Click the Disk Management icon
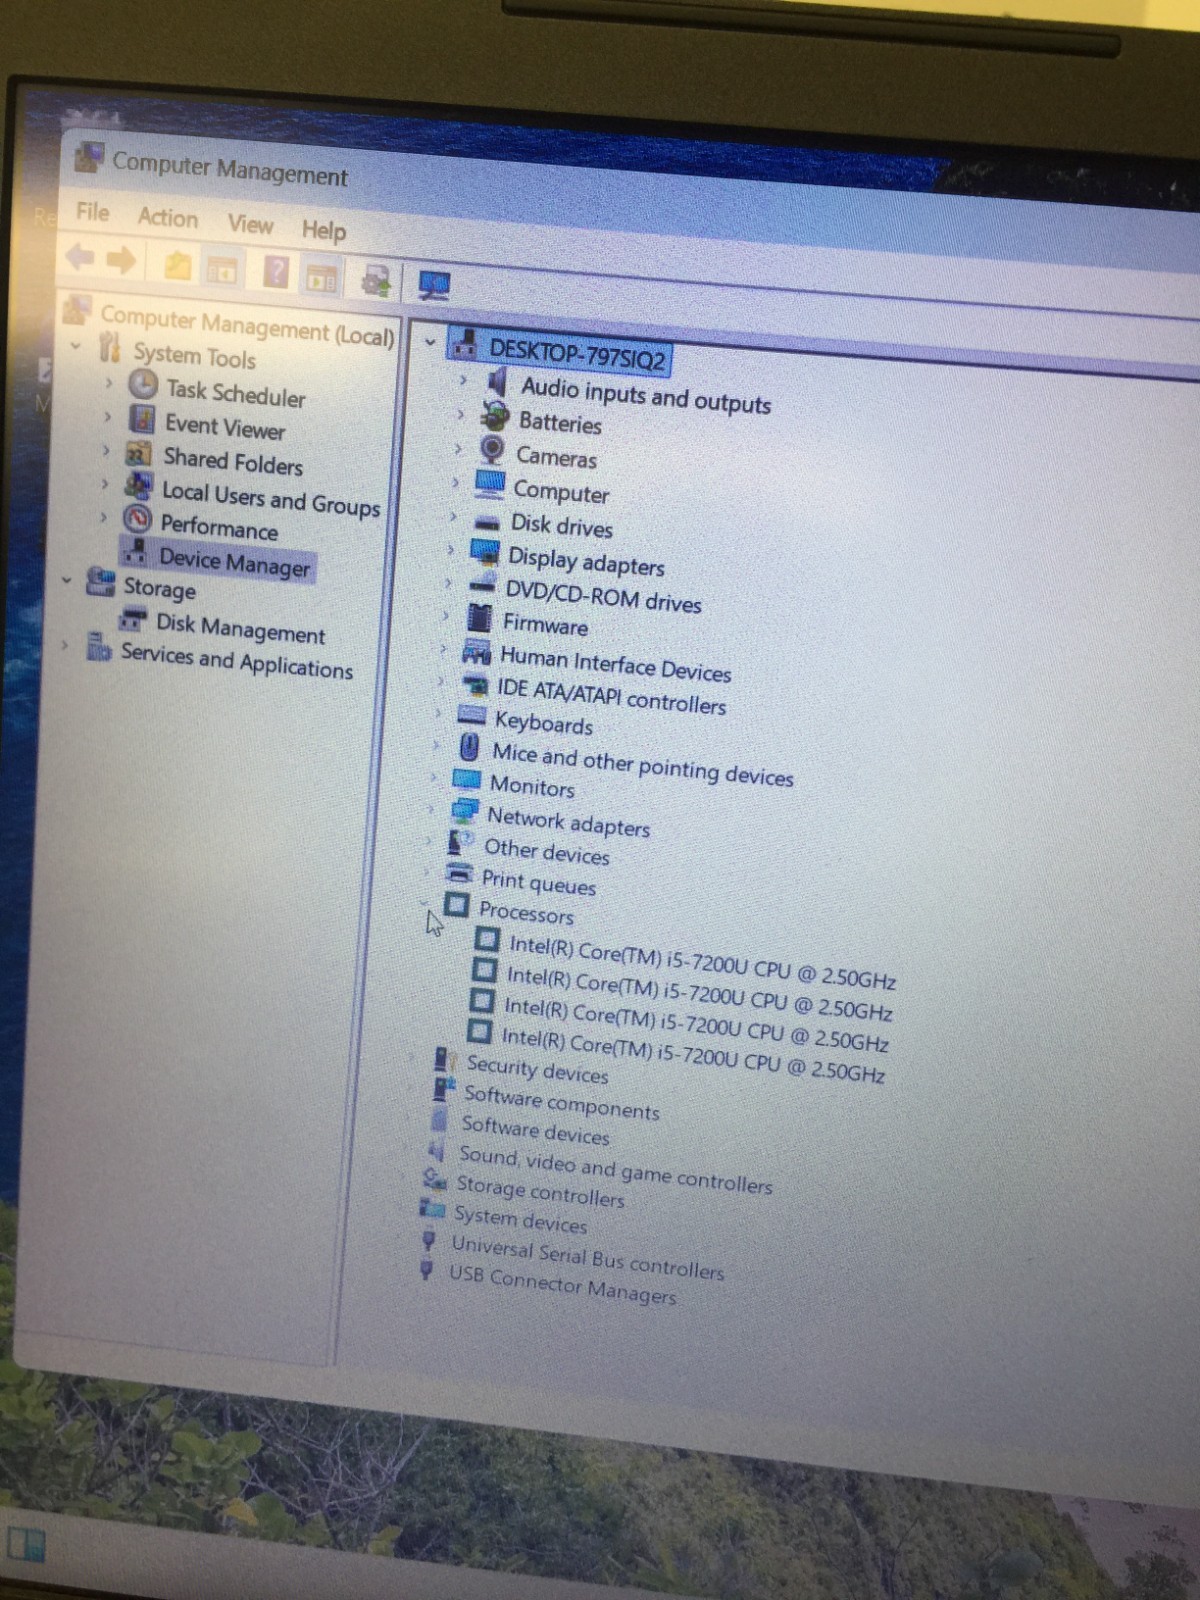This screenshot has width=1200, height=1600. tap(132, 619)
